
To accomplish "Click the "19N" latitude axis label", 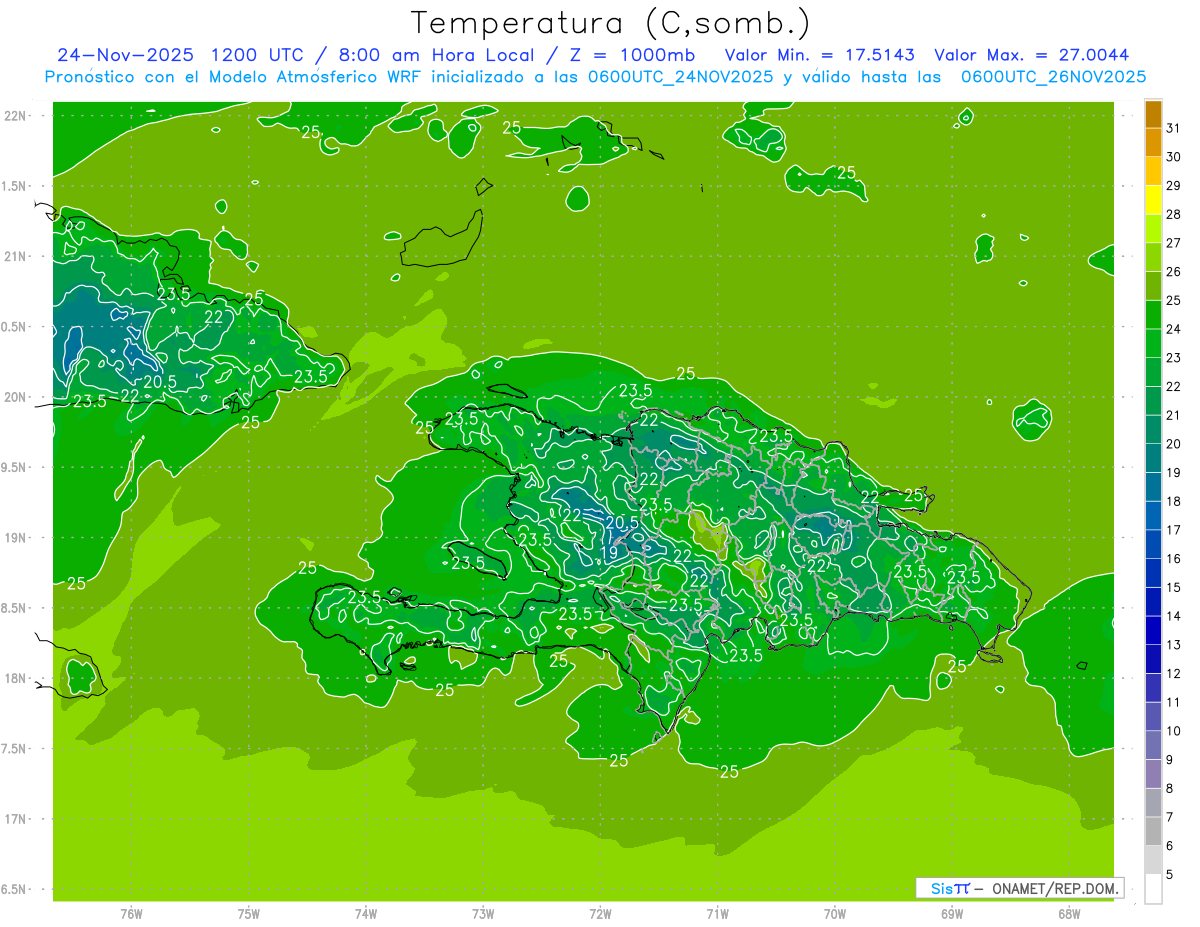I will (x=17, y=538).
